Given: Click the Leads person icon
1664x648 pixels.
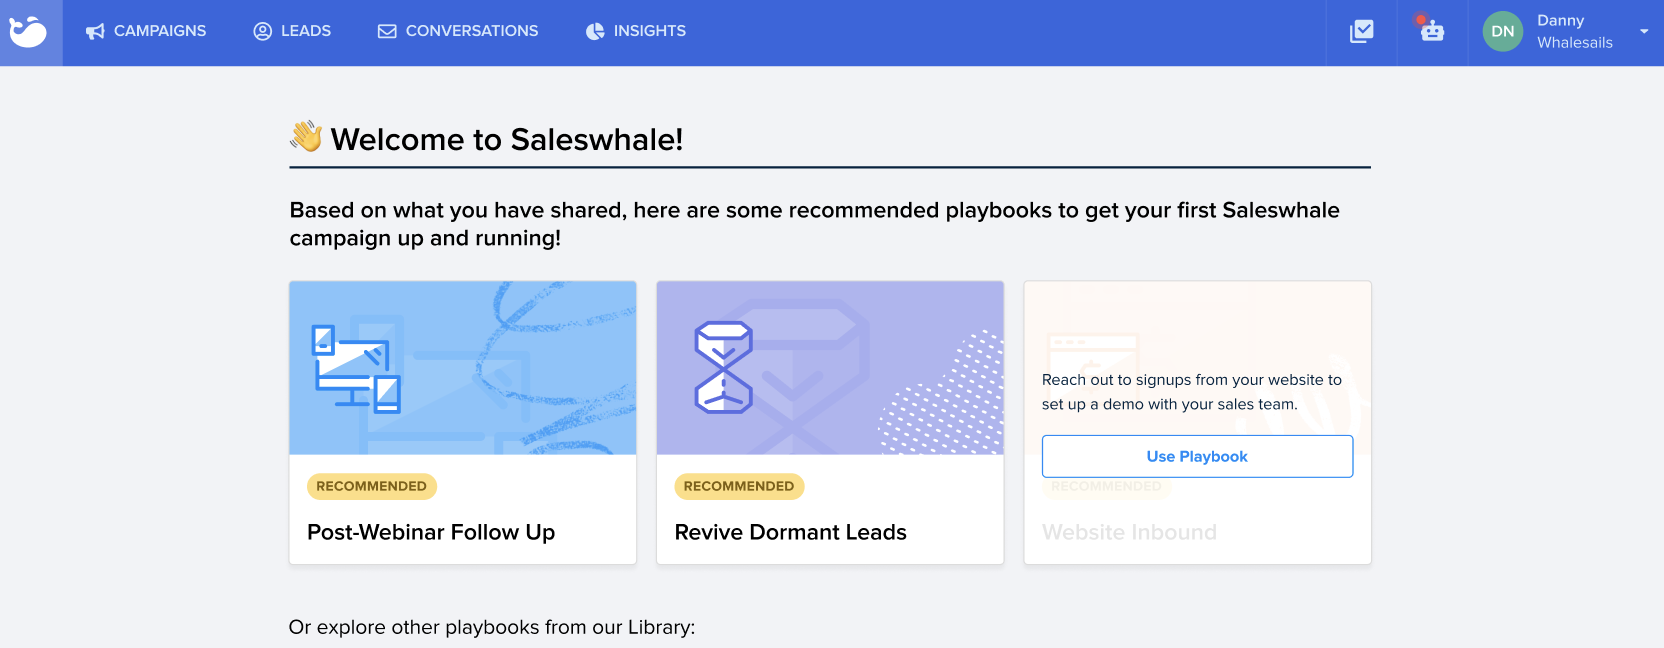Looking at the screenshot, I should click(x=263, y=32).
